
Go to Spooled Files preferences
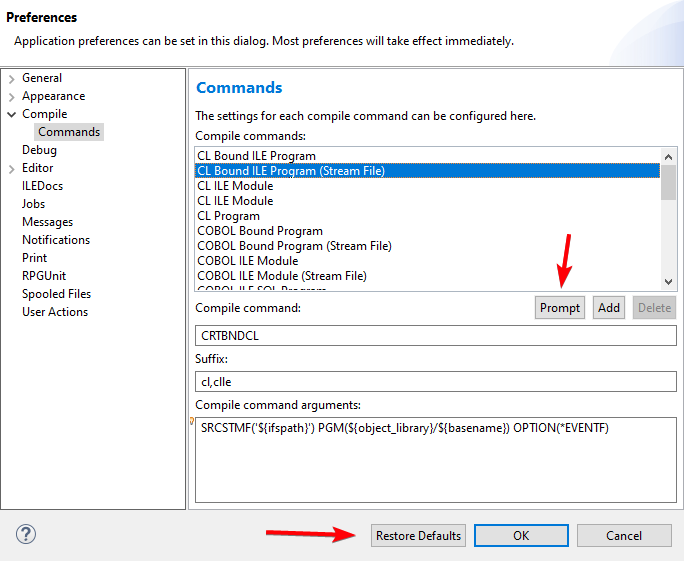(x=56, y=294)
